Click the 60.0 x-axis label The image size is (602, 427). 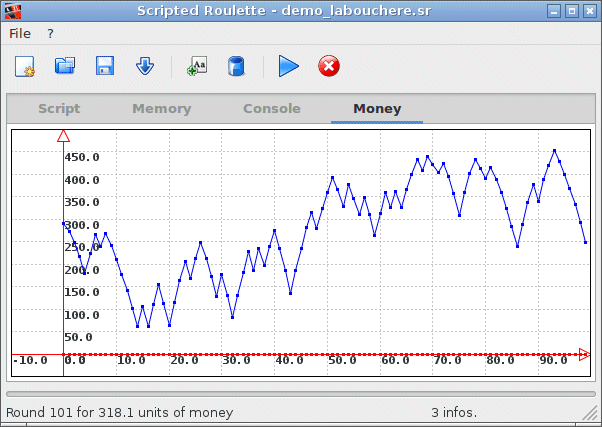pos(395,361)
